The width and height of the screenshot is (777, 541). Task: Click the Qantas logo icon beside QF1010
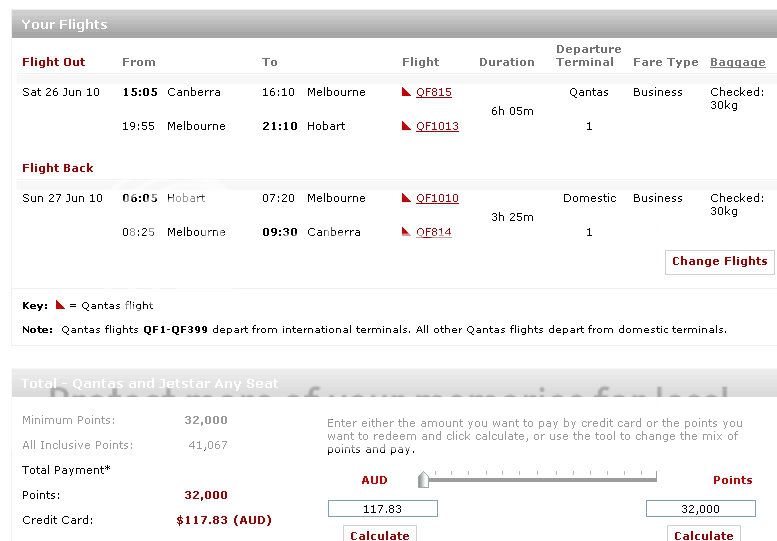(406, 198)
